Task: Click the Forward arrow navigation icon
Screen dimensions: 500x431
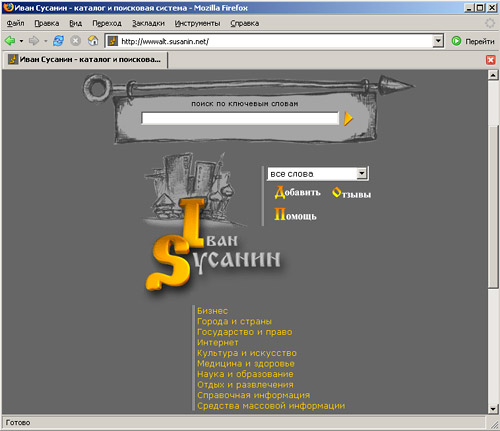Action: [x=34, y=41]
